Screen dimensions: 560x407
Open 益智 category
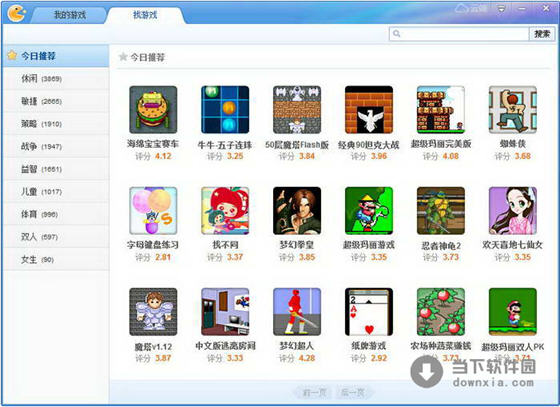pos(56,169)
